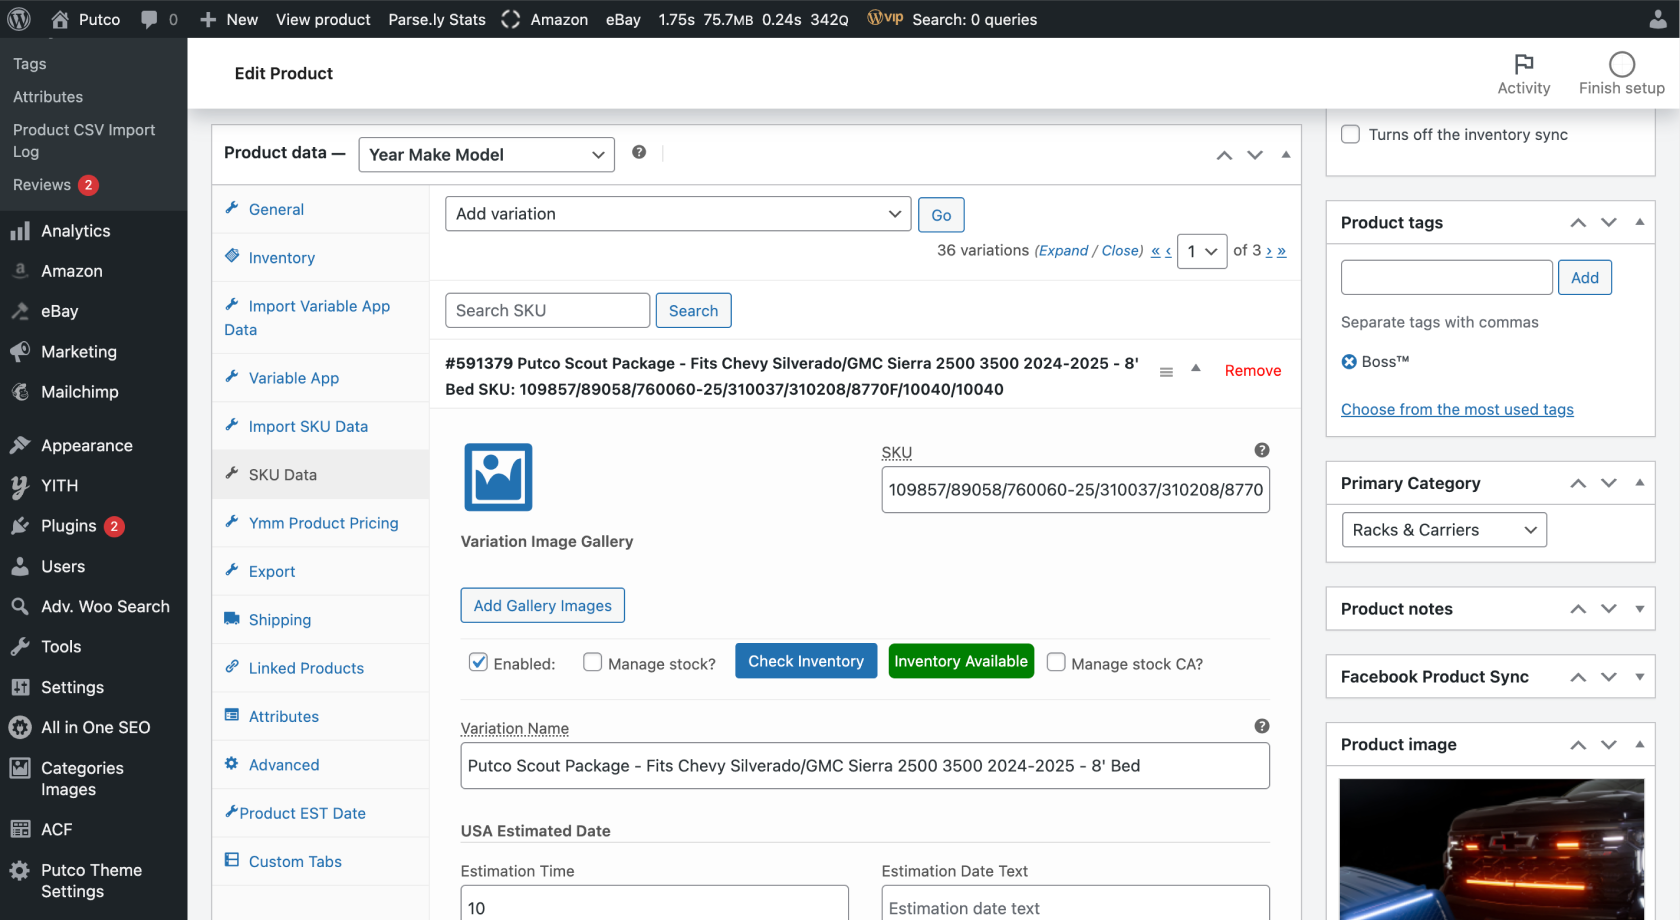Click the WordPress logo in admin bar

(19, 19)
